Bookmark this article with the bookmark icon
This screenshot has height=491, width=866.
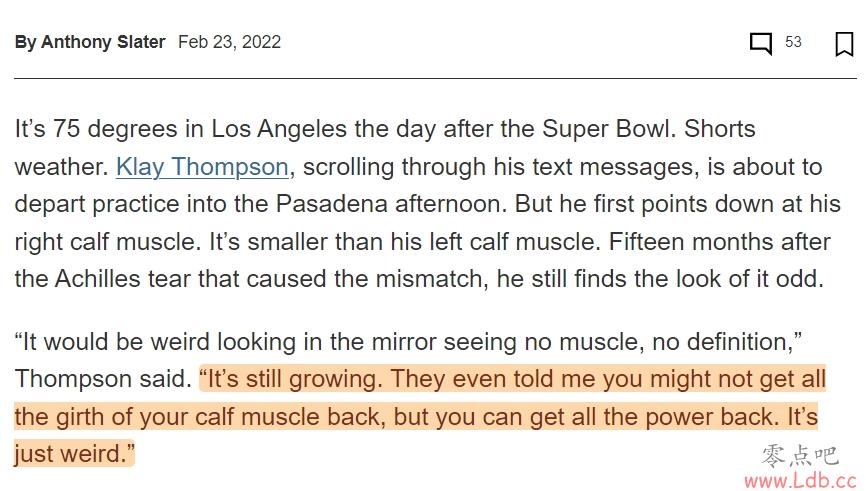pos(844,44)
